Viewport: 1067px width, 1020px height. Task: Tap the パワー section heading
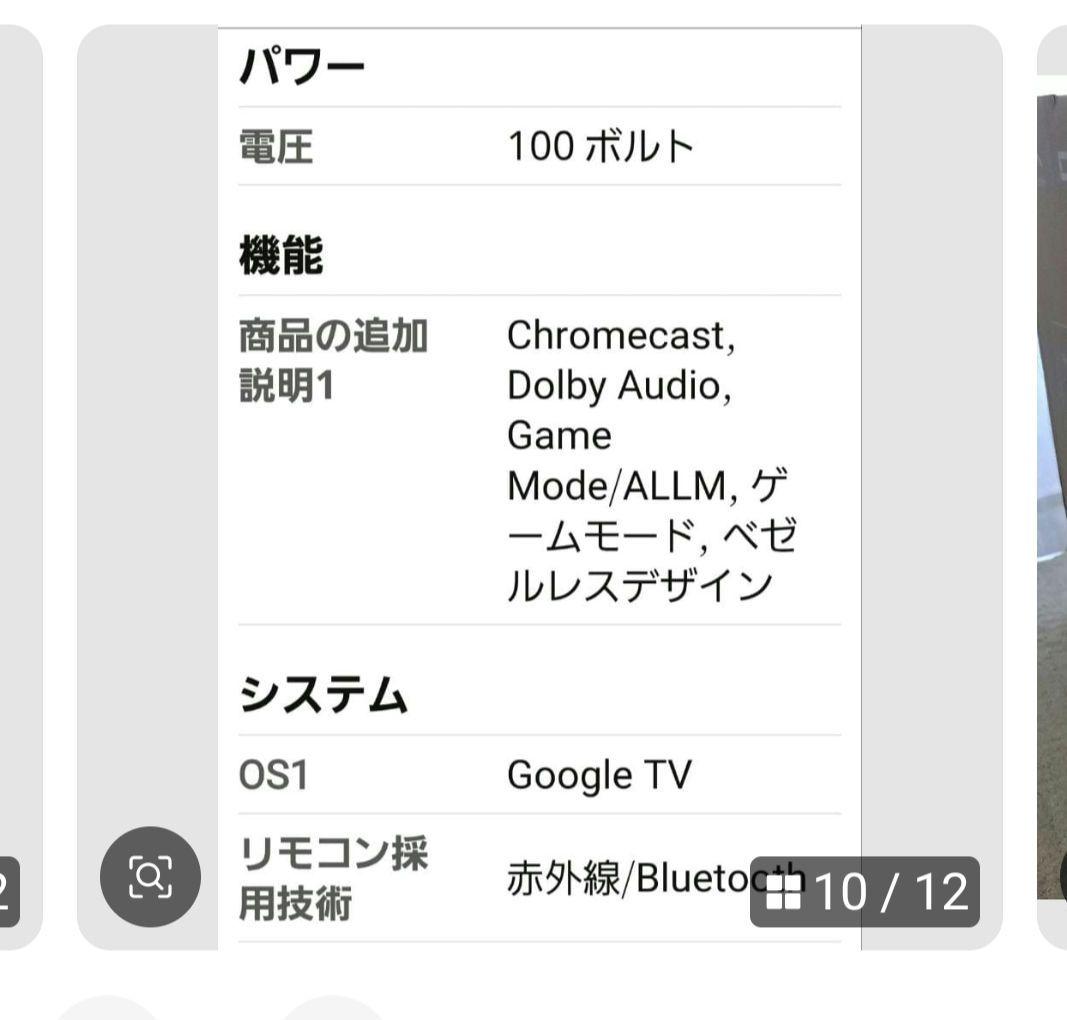click(300, 63)
